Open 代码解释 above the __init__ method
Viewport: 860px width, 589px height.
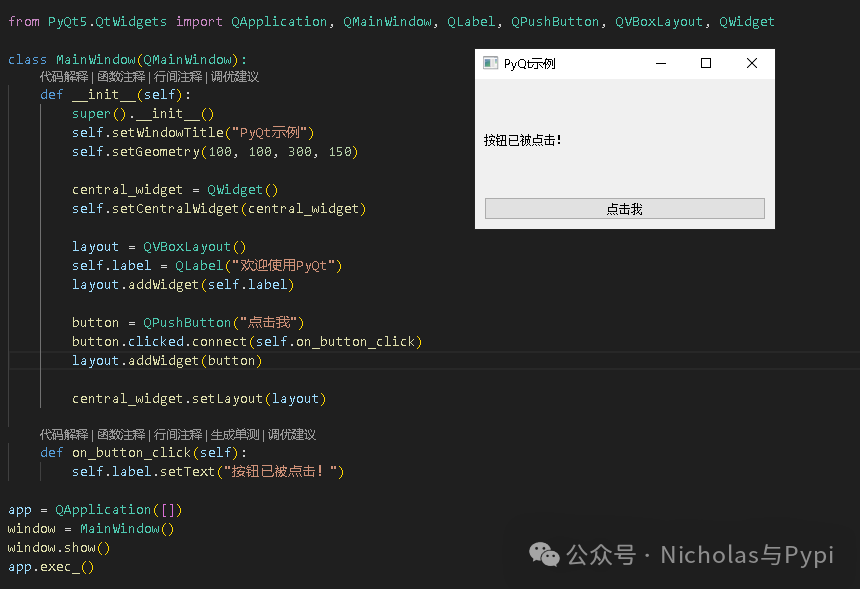(64, 77)
